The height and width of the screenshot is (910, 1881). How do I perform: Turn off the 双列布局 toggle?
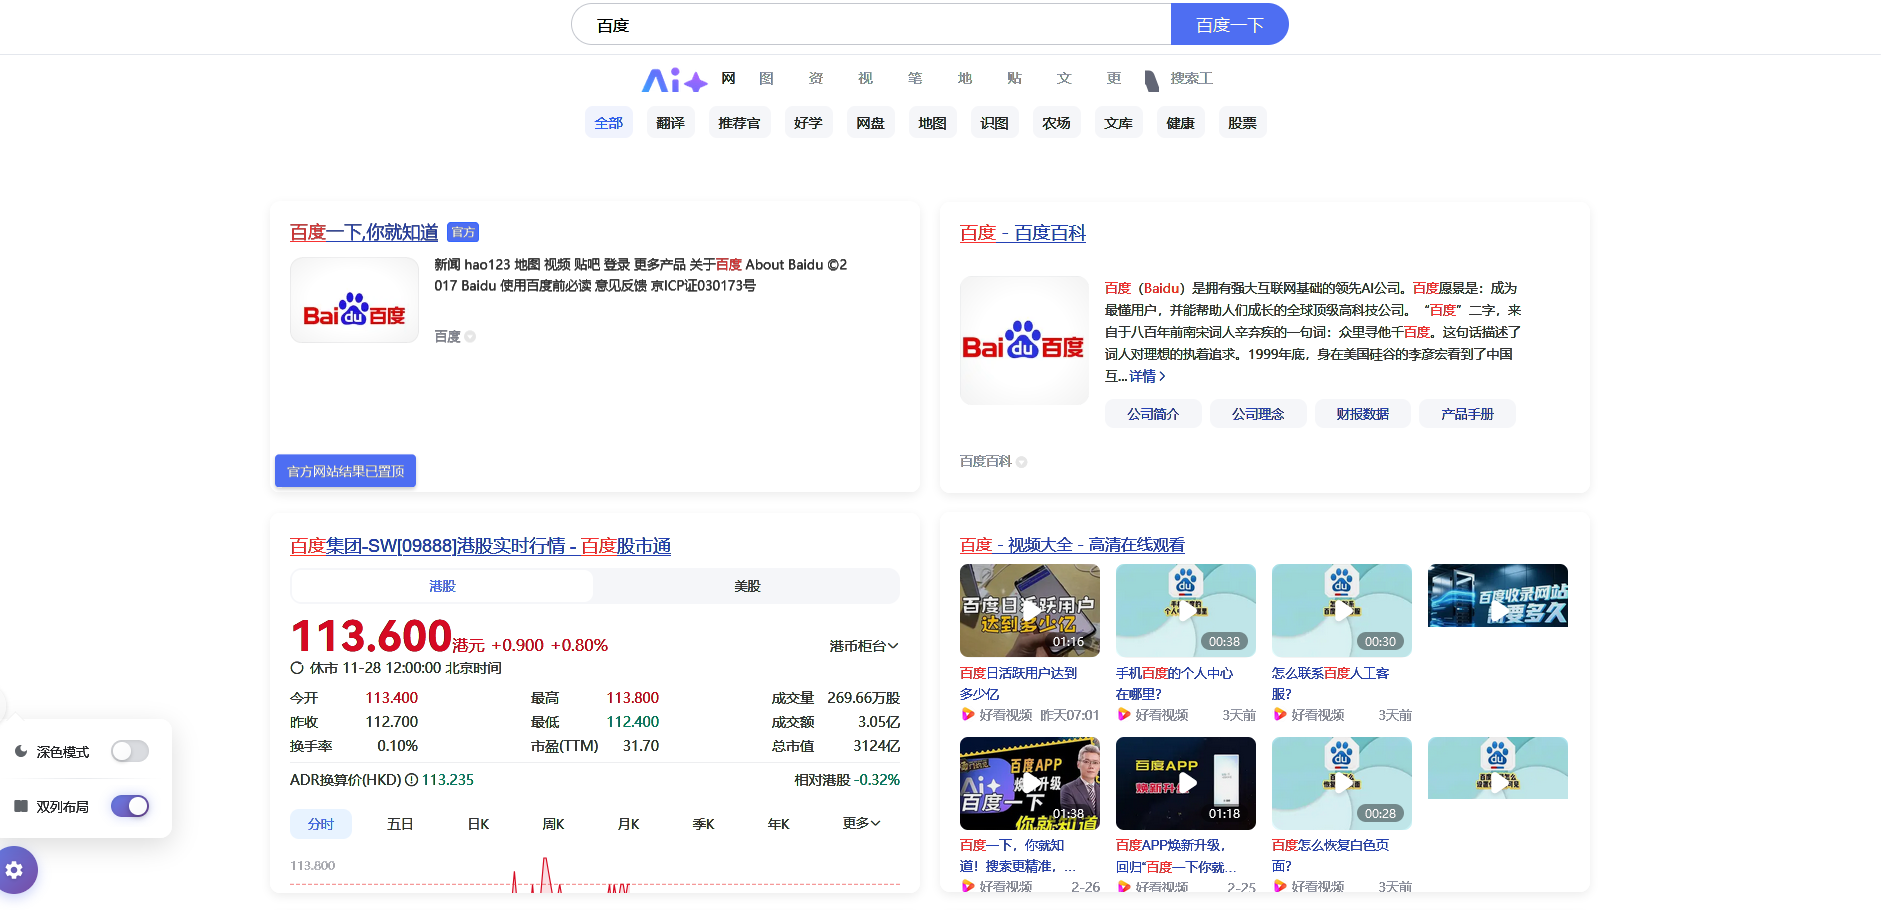pos(130,806)
